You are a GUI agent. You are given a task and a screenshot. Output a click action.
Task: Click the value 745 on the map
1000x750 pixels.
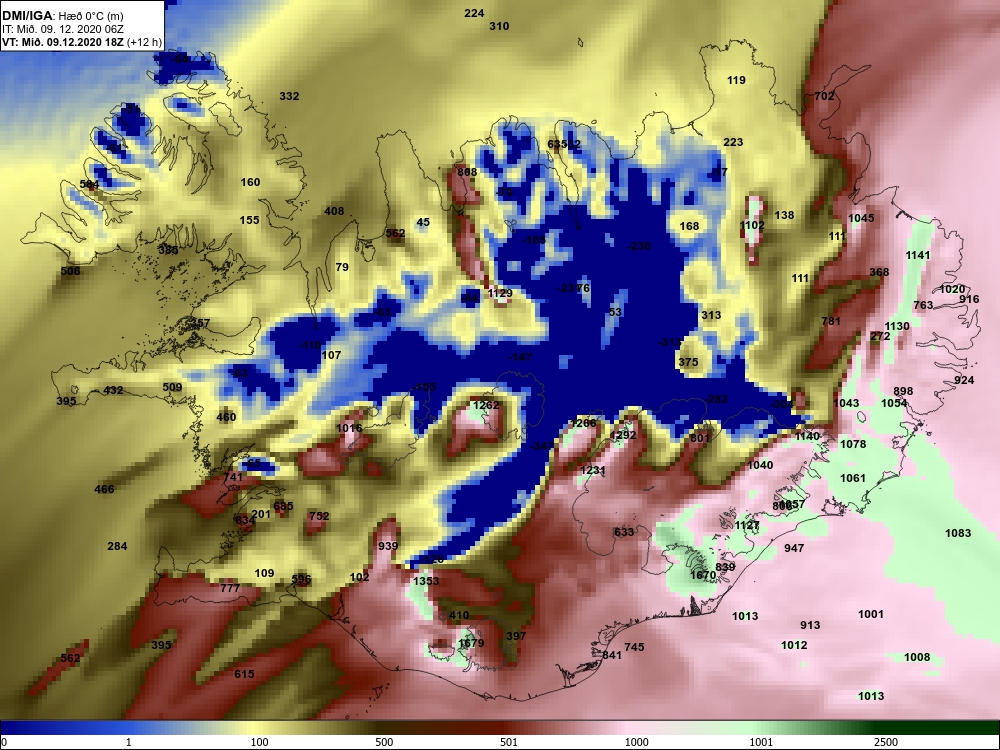(634, 647)
